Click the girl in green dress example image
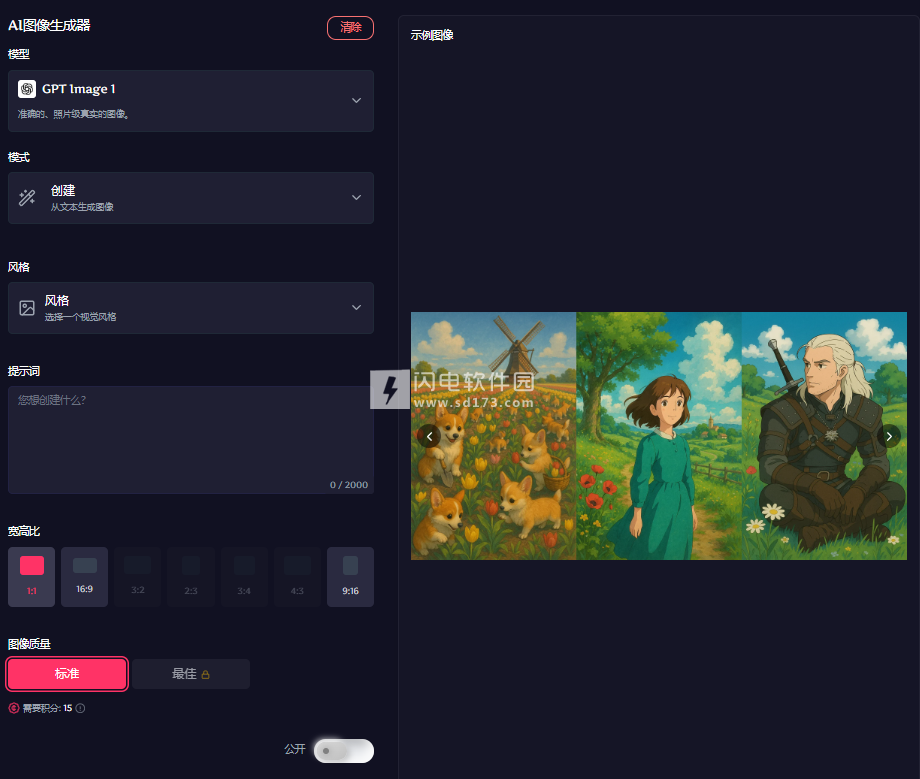This screenshot has width=920, height=779. click(x=659, y=436)
